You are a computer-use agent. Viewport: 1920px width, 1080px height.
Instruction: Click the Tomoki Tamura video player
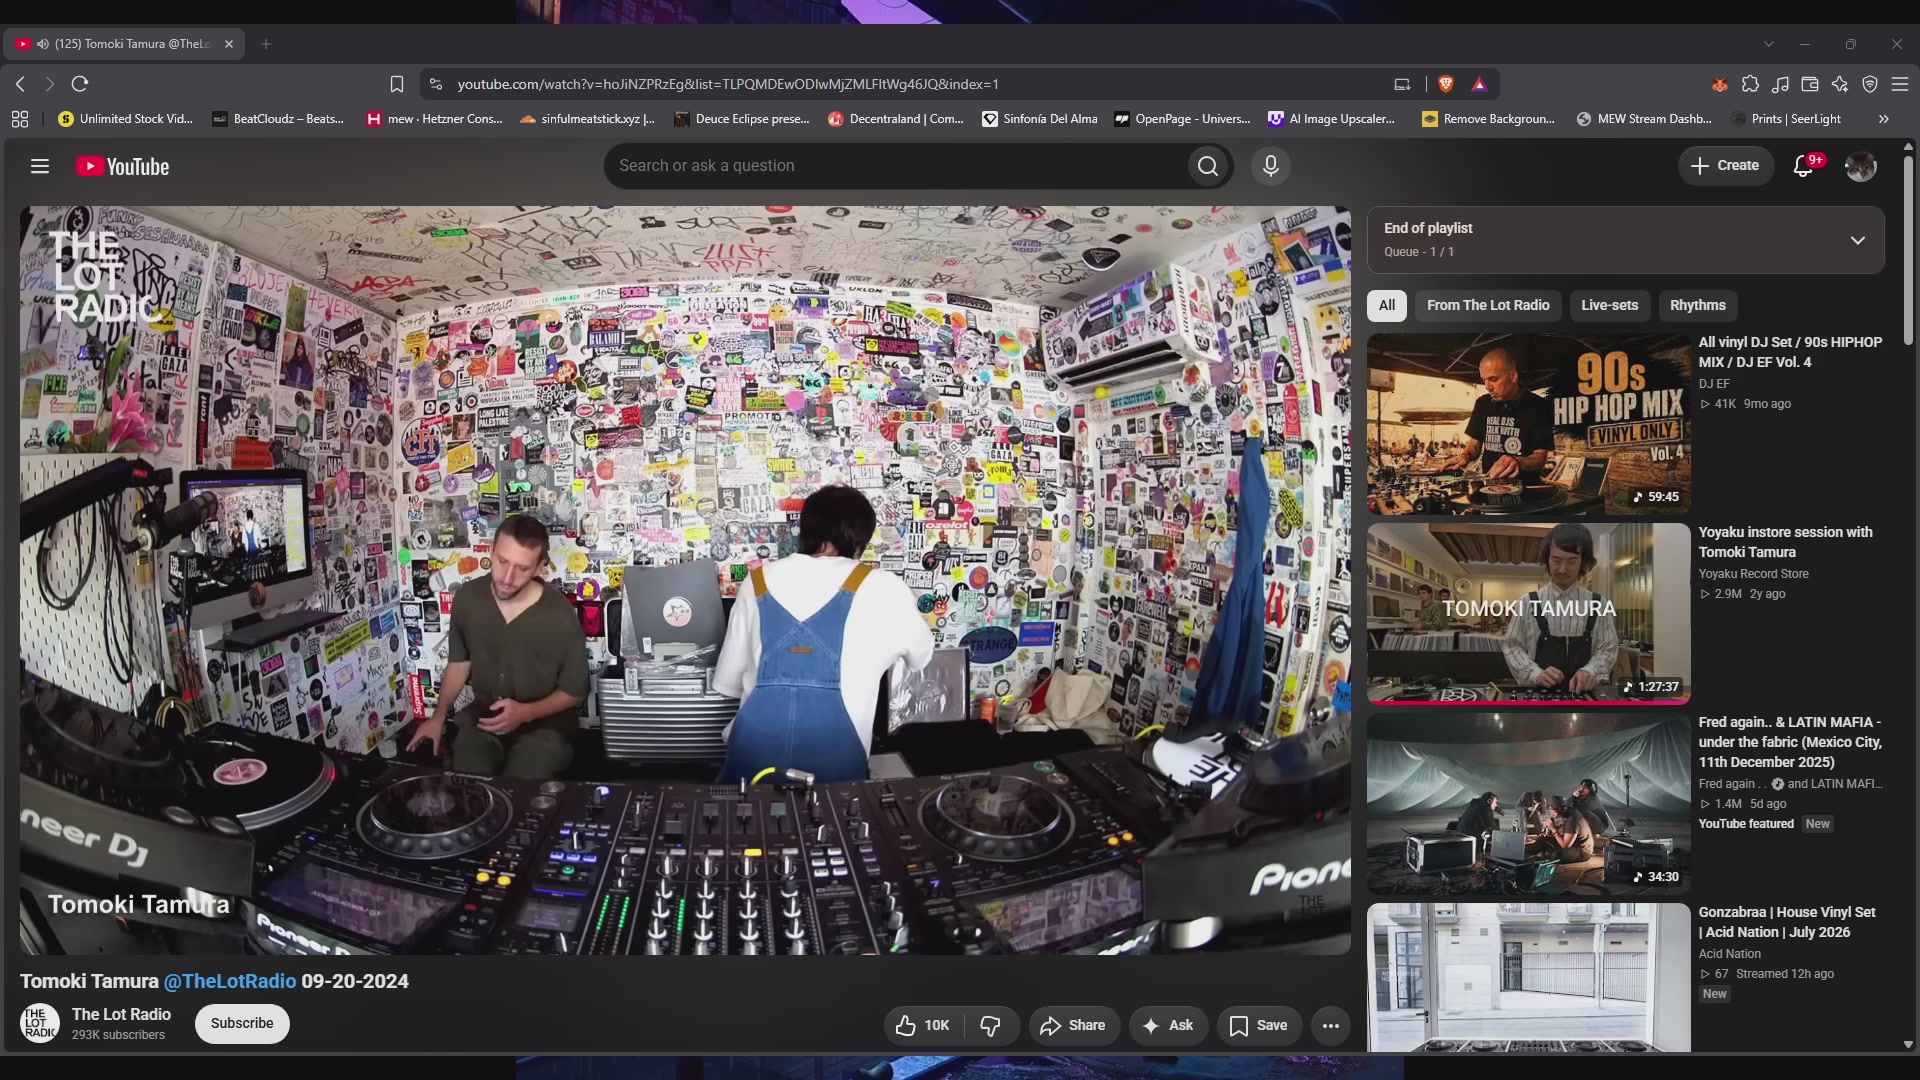tap(685, 580)
